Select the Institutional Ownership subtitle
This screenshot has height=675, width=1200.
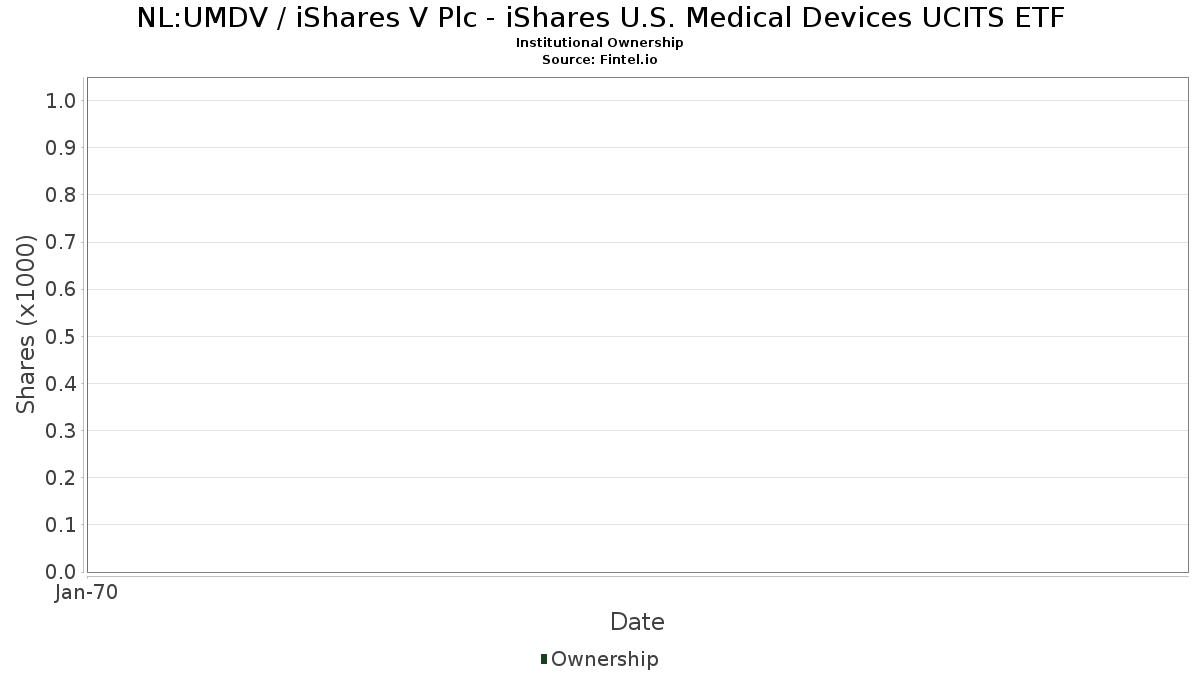tap(599, 43)
